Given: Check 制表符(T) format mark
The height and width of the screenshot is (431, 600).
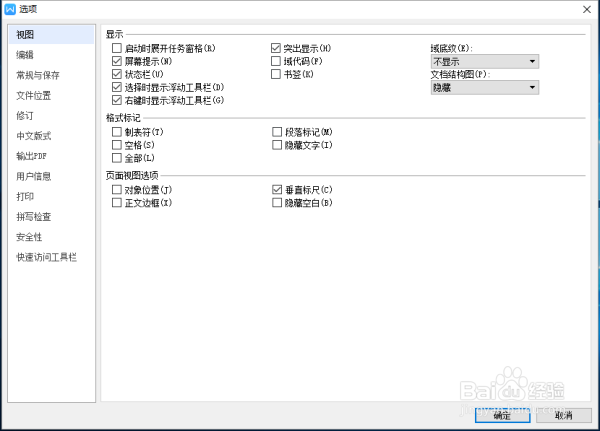Looking at the screenshot, I should tap(117, 132).
